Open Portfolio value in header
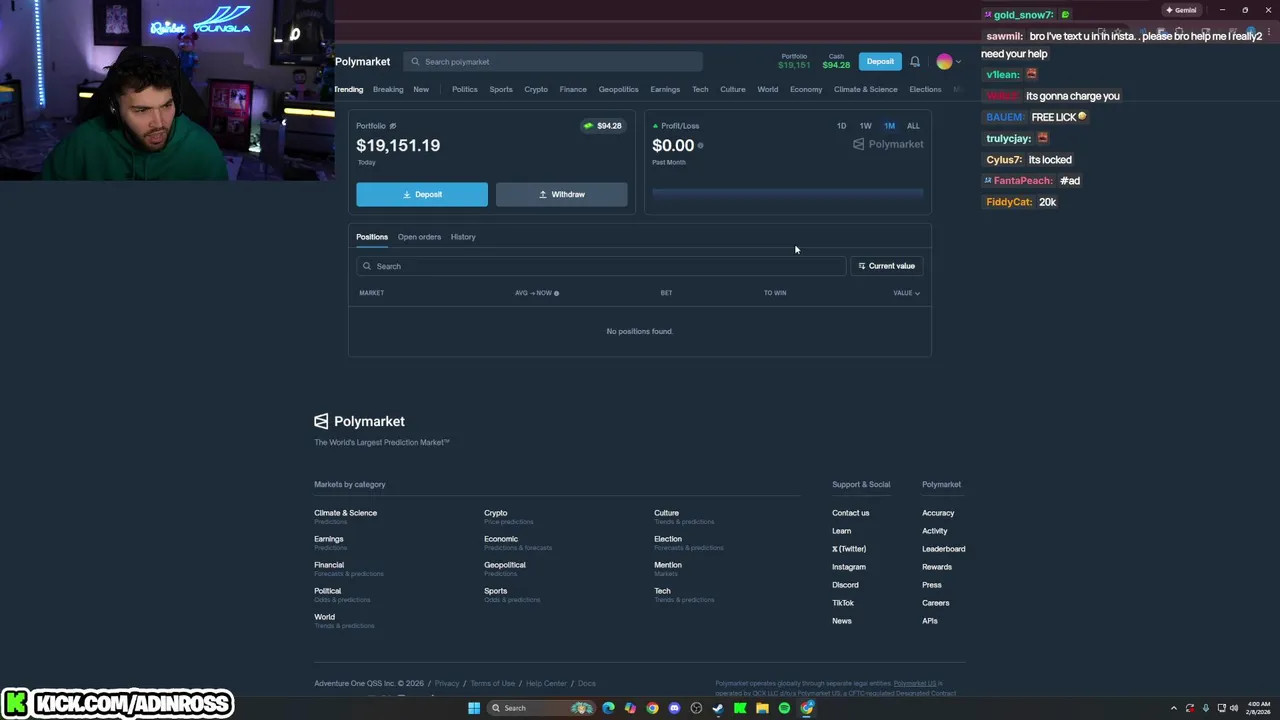This screenshot has height=720, width=1280. click(794, 61)
